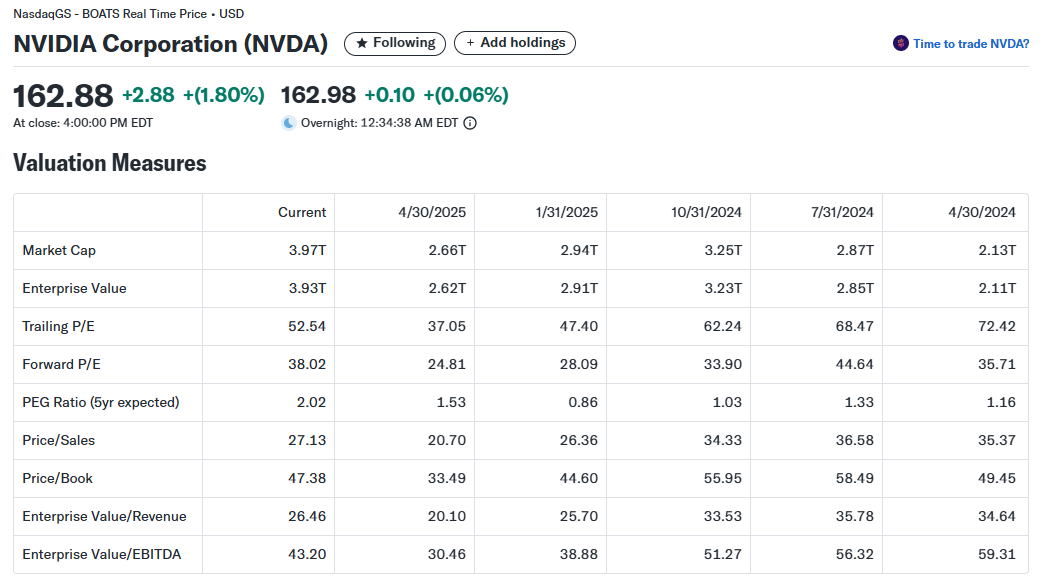The height and width of the screenshot is (578, 1040).
Task: Click the overnight moon icon
Action: pos(289,123)
